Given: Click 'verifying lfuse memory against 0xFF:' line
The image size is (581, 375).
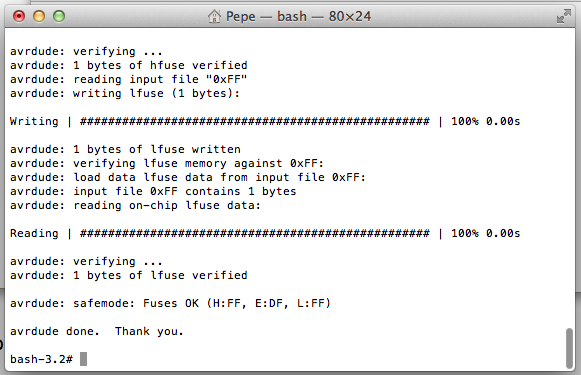Looking at the screenshot, I should click(167, 163).
